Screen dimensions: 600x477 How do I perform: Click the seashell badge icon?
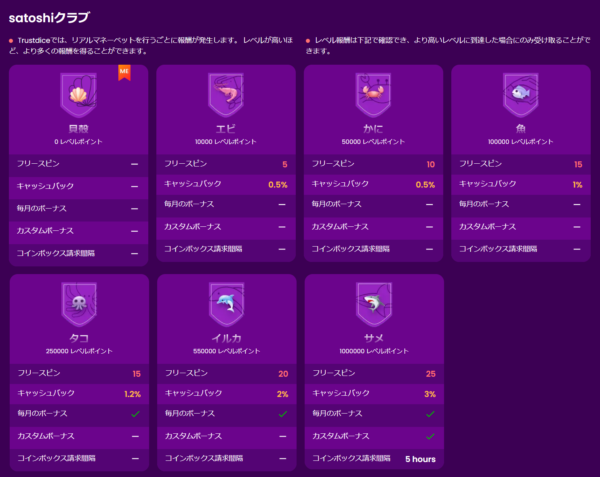pos(78,95)
